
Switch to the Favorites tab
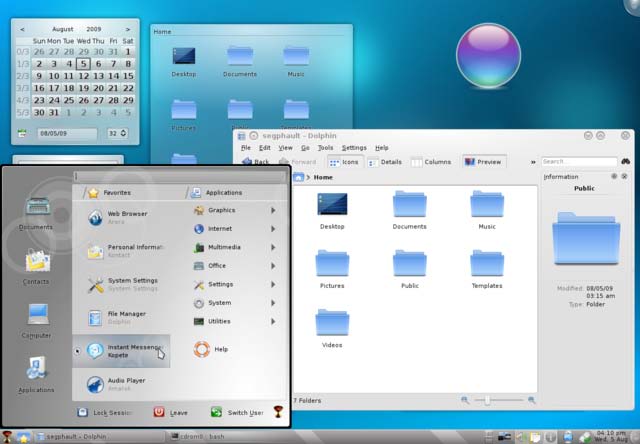click(x=109, y=193)
